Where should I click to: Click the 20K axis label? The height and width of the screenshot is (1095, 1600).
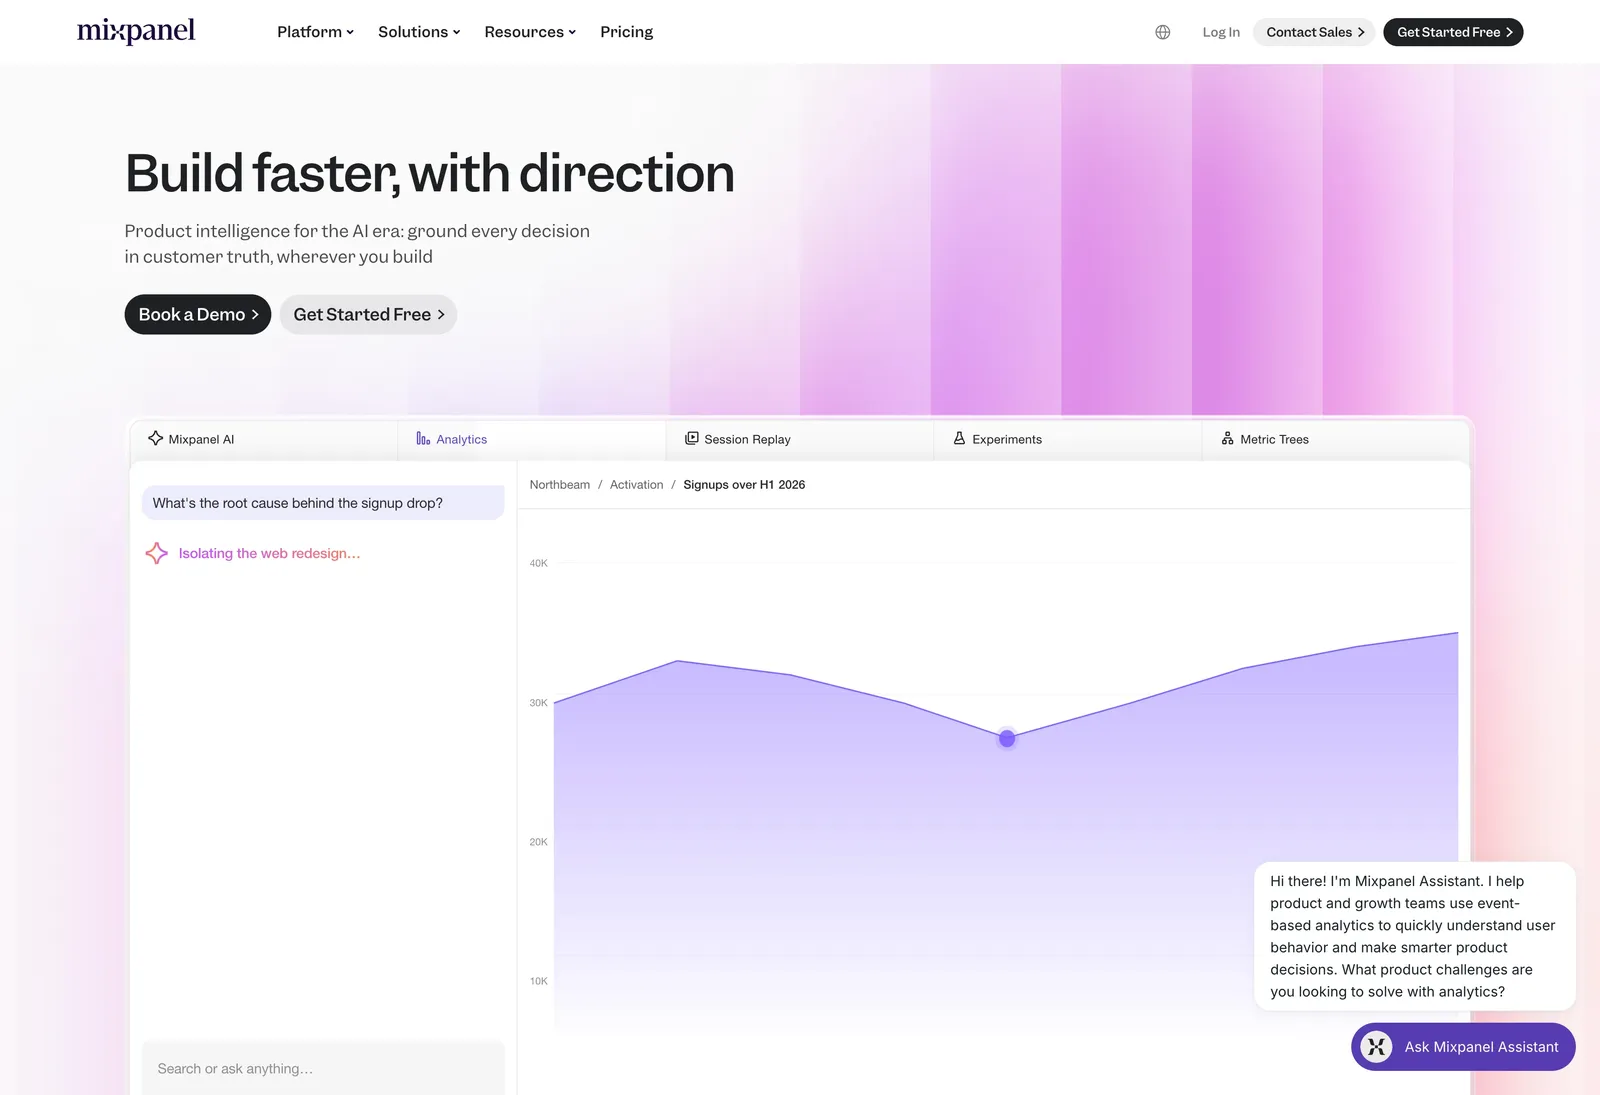click(539, 842)
